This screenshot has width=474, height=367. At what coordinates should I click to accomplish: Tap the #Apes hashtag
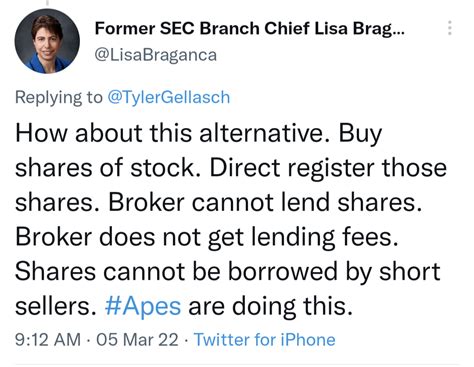[x=143, y=306]
